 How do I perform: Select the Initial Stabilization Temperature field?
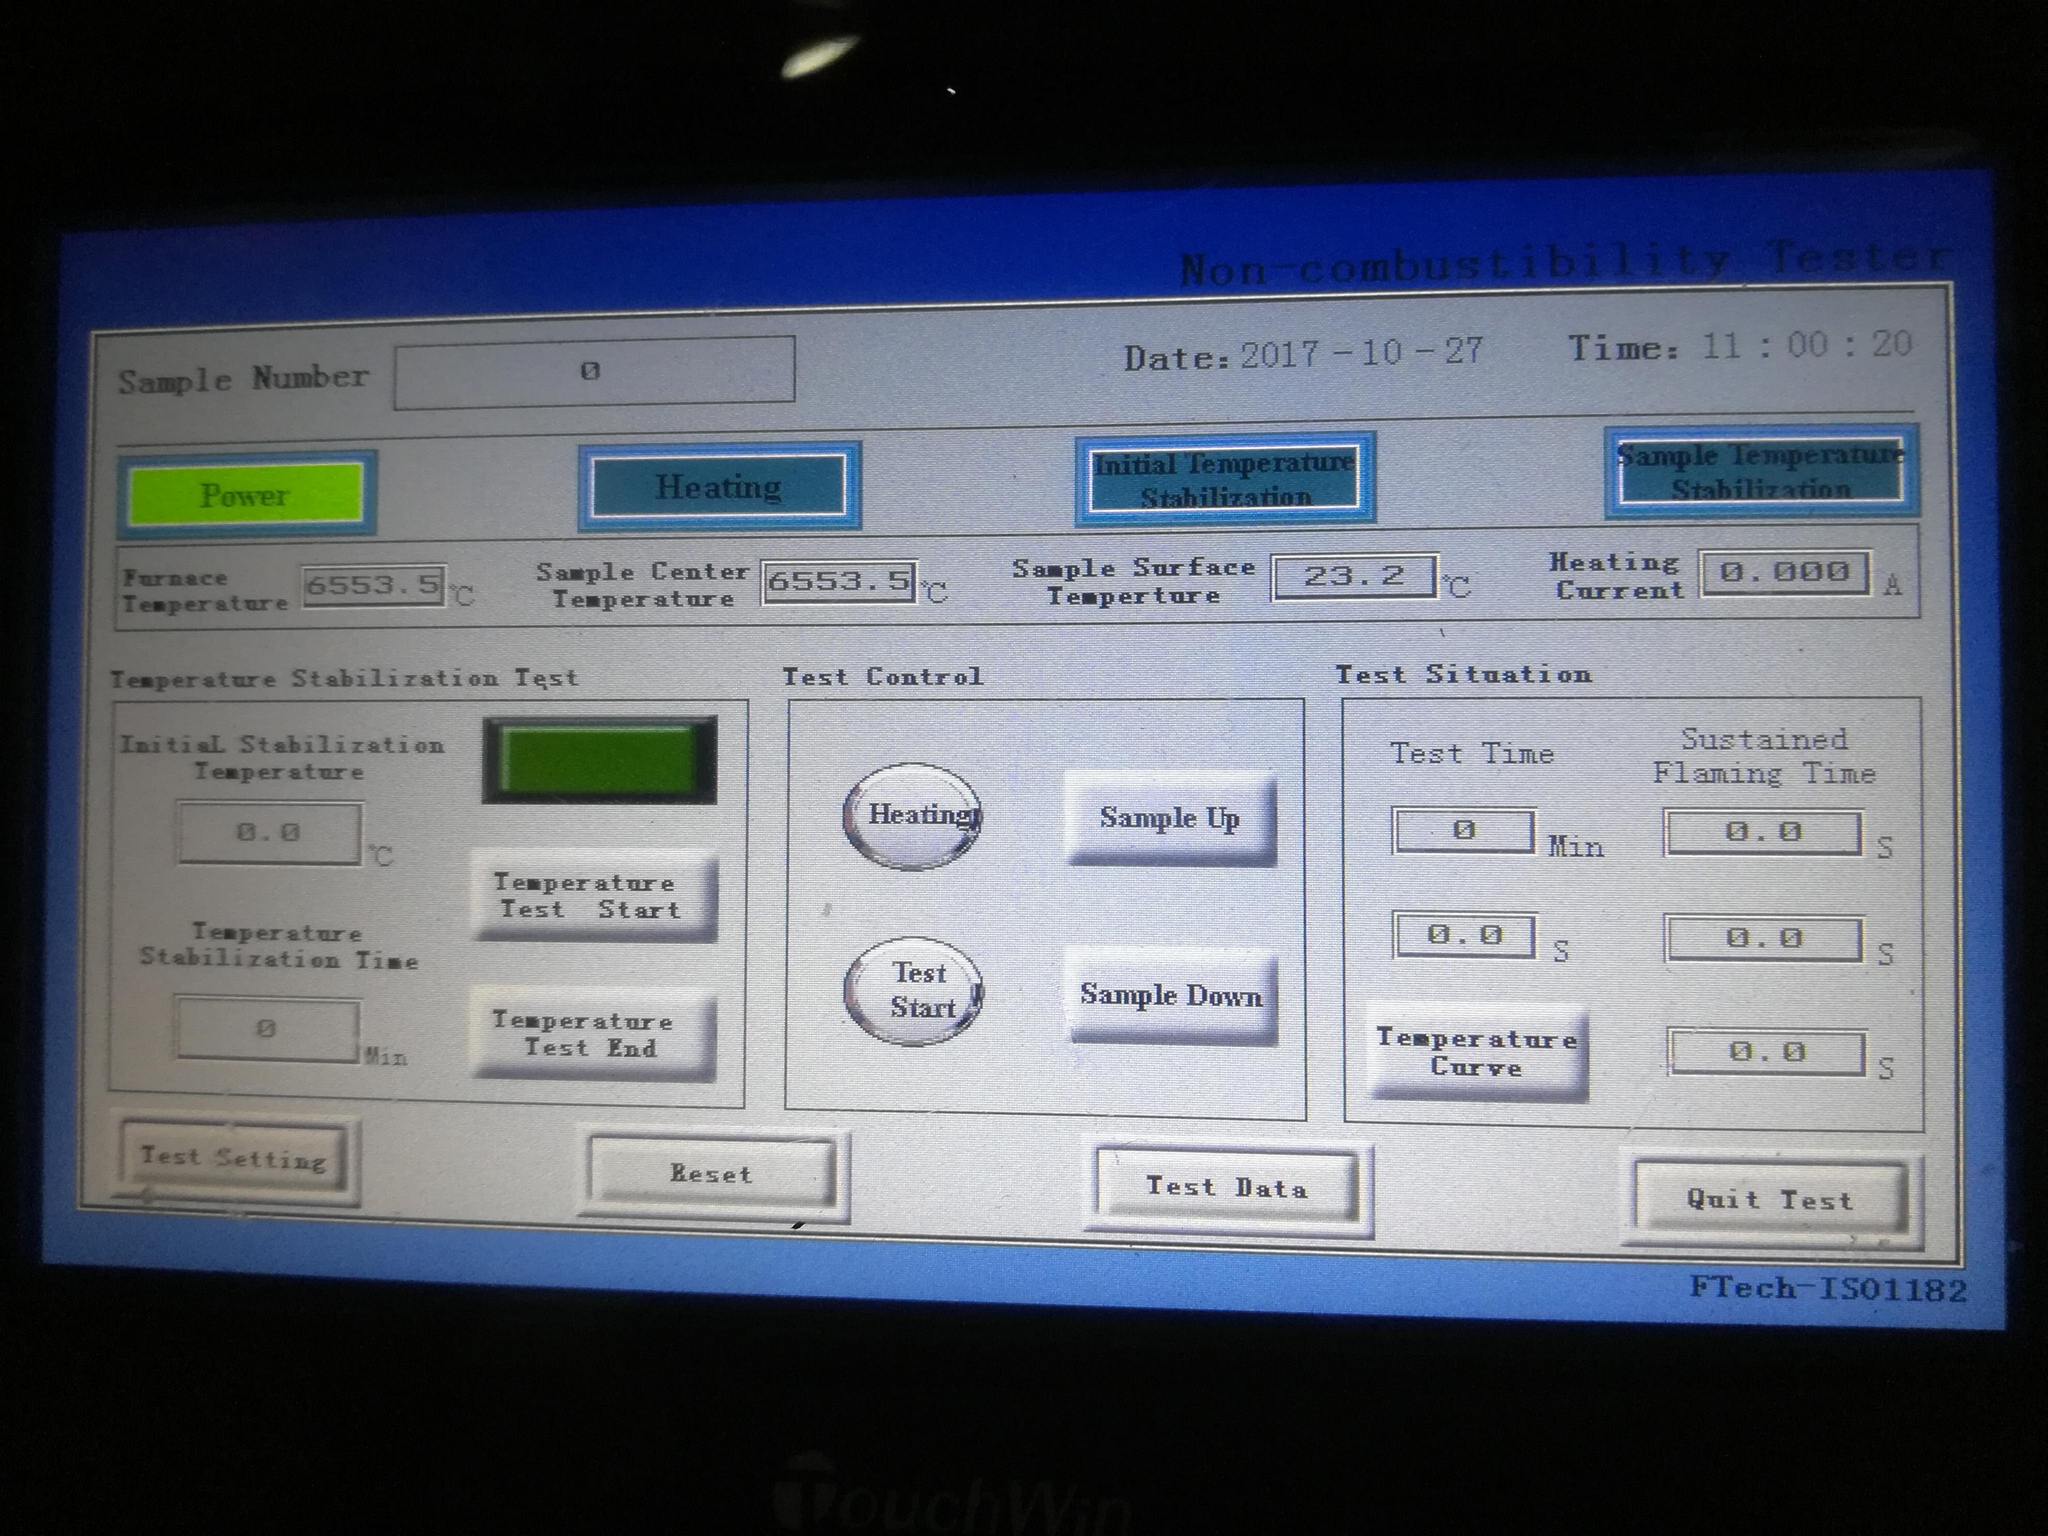[268, 833]
